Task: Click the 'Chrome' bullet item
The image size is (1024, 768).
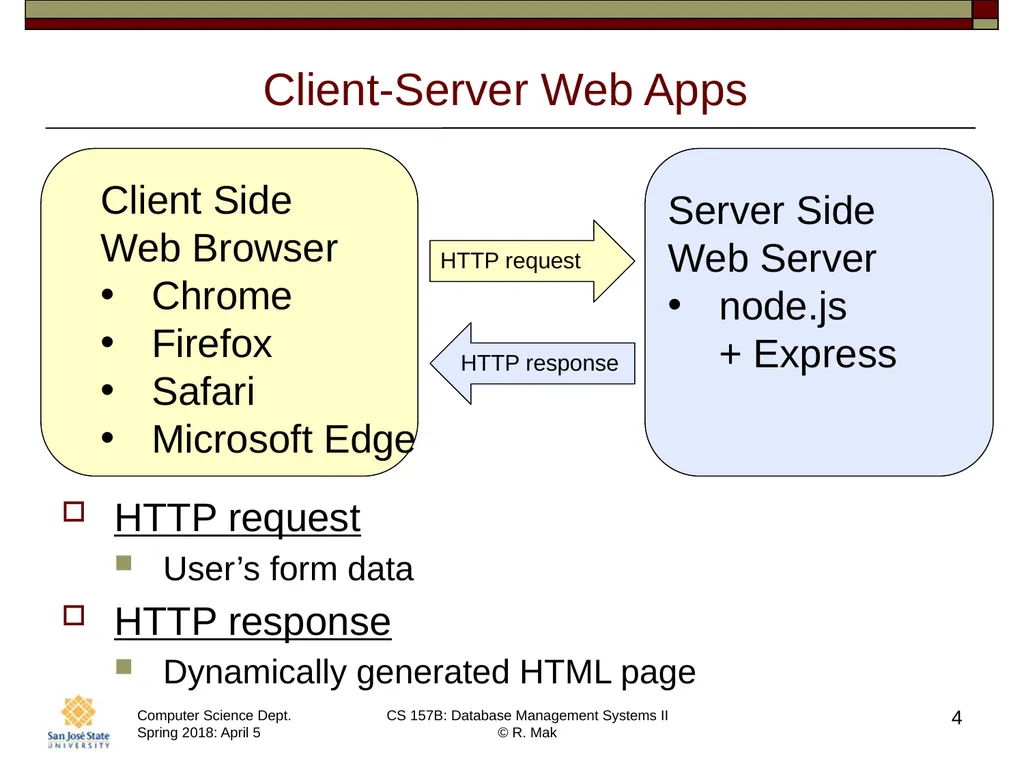Action: point(221,296)
